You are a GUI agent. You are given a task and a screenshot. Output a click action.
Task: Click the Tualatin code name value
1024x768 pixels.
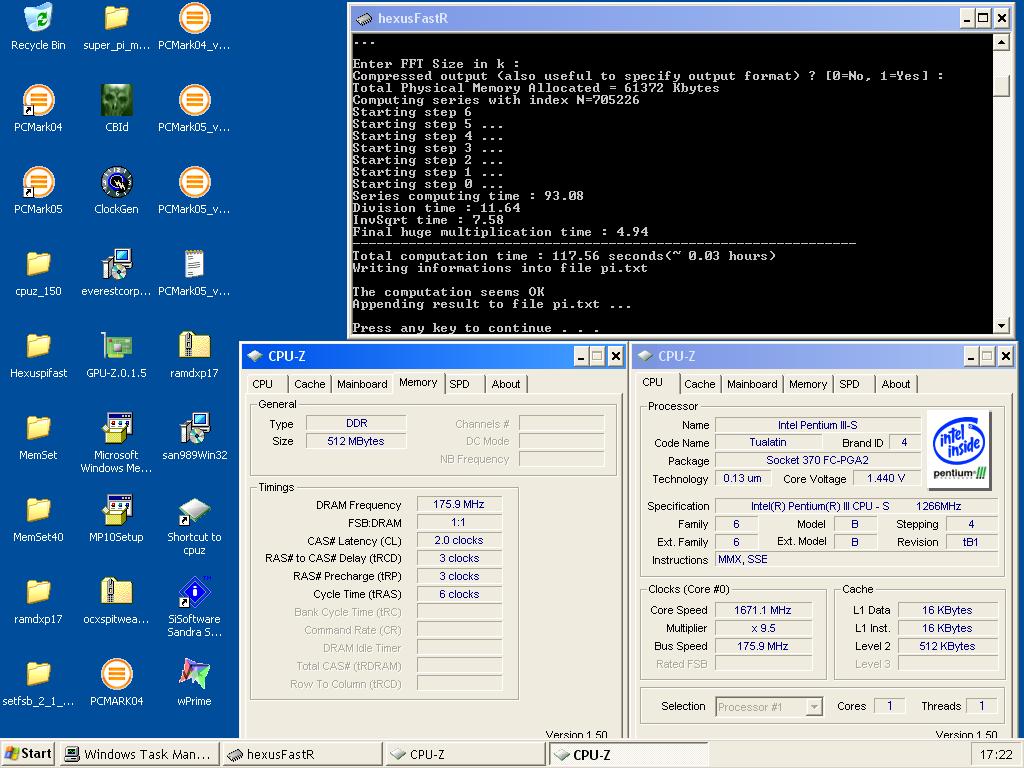768,442
